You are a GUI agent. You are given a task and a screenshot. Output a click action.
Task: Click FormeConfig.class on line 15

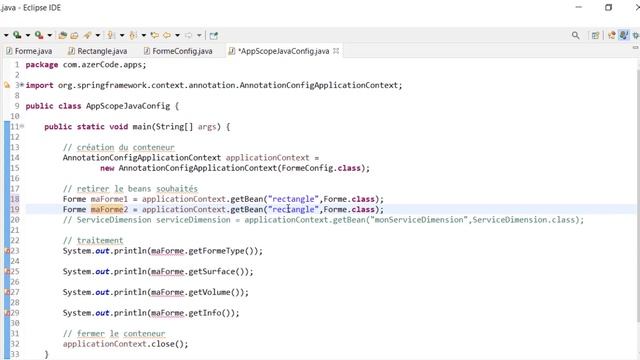click(321, 168)
